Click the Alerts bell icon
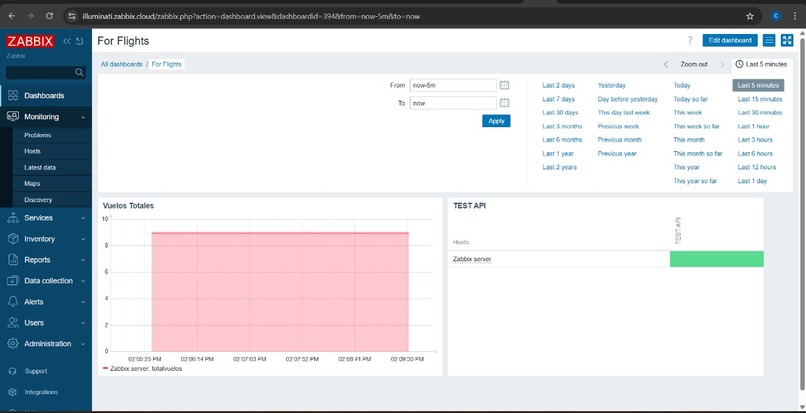This screenshot has height=413, width=806. (x=13, y=302)
